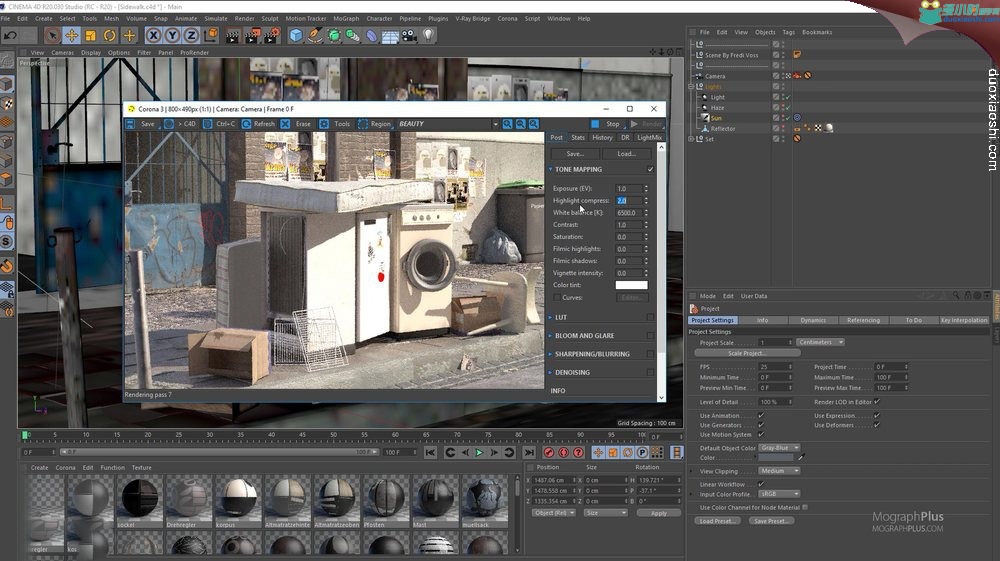Stop the Corona rendering
1000x561 pixels.
606,124
